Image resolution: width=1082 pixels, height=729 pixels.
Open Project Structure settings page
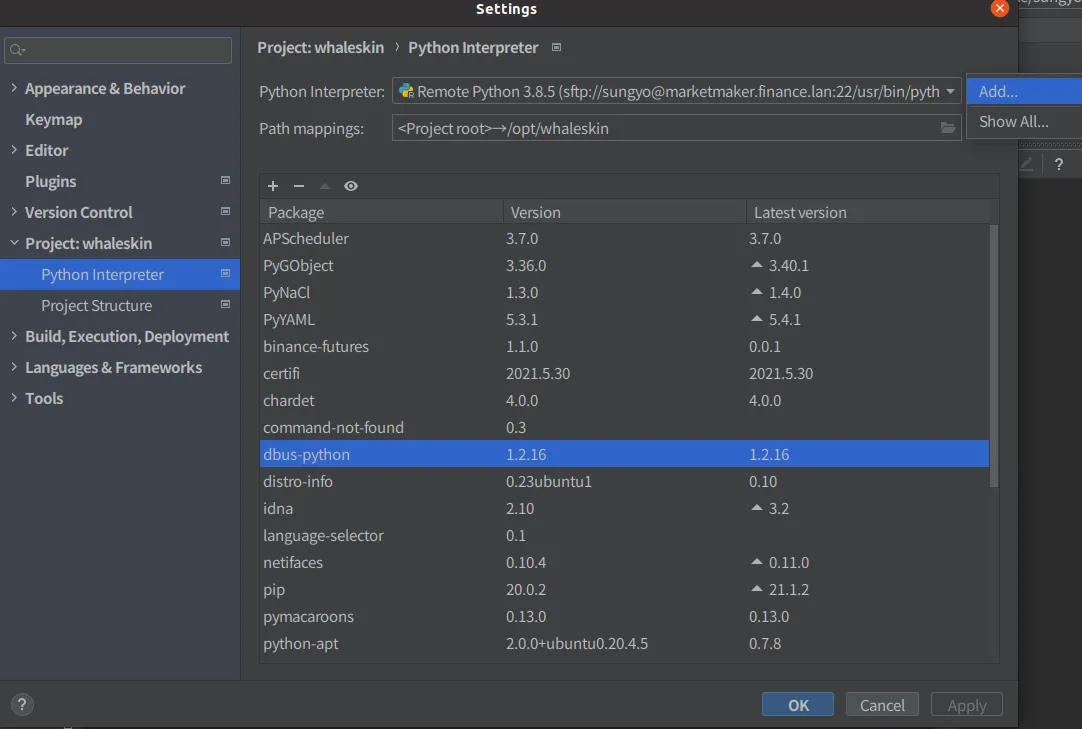97,305
